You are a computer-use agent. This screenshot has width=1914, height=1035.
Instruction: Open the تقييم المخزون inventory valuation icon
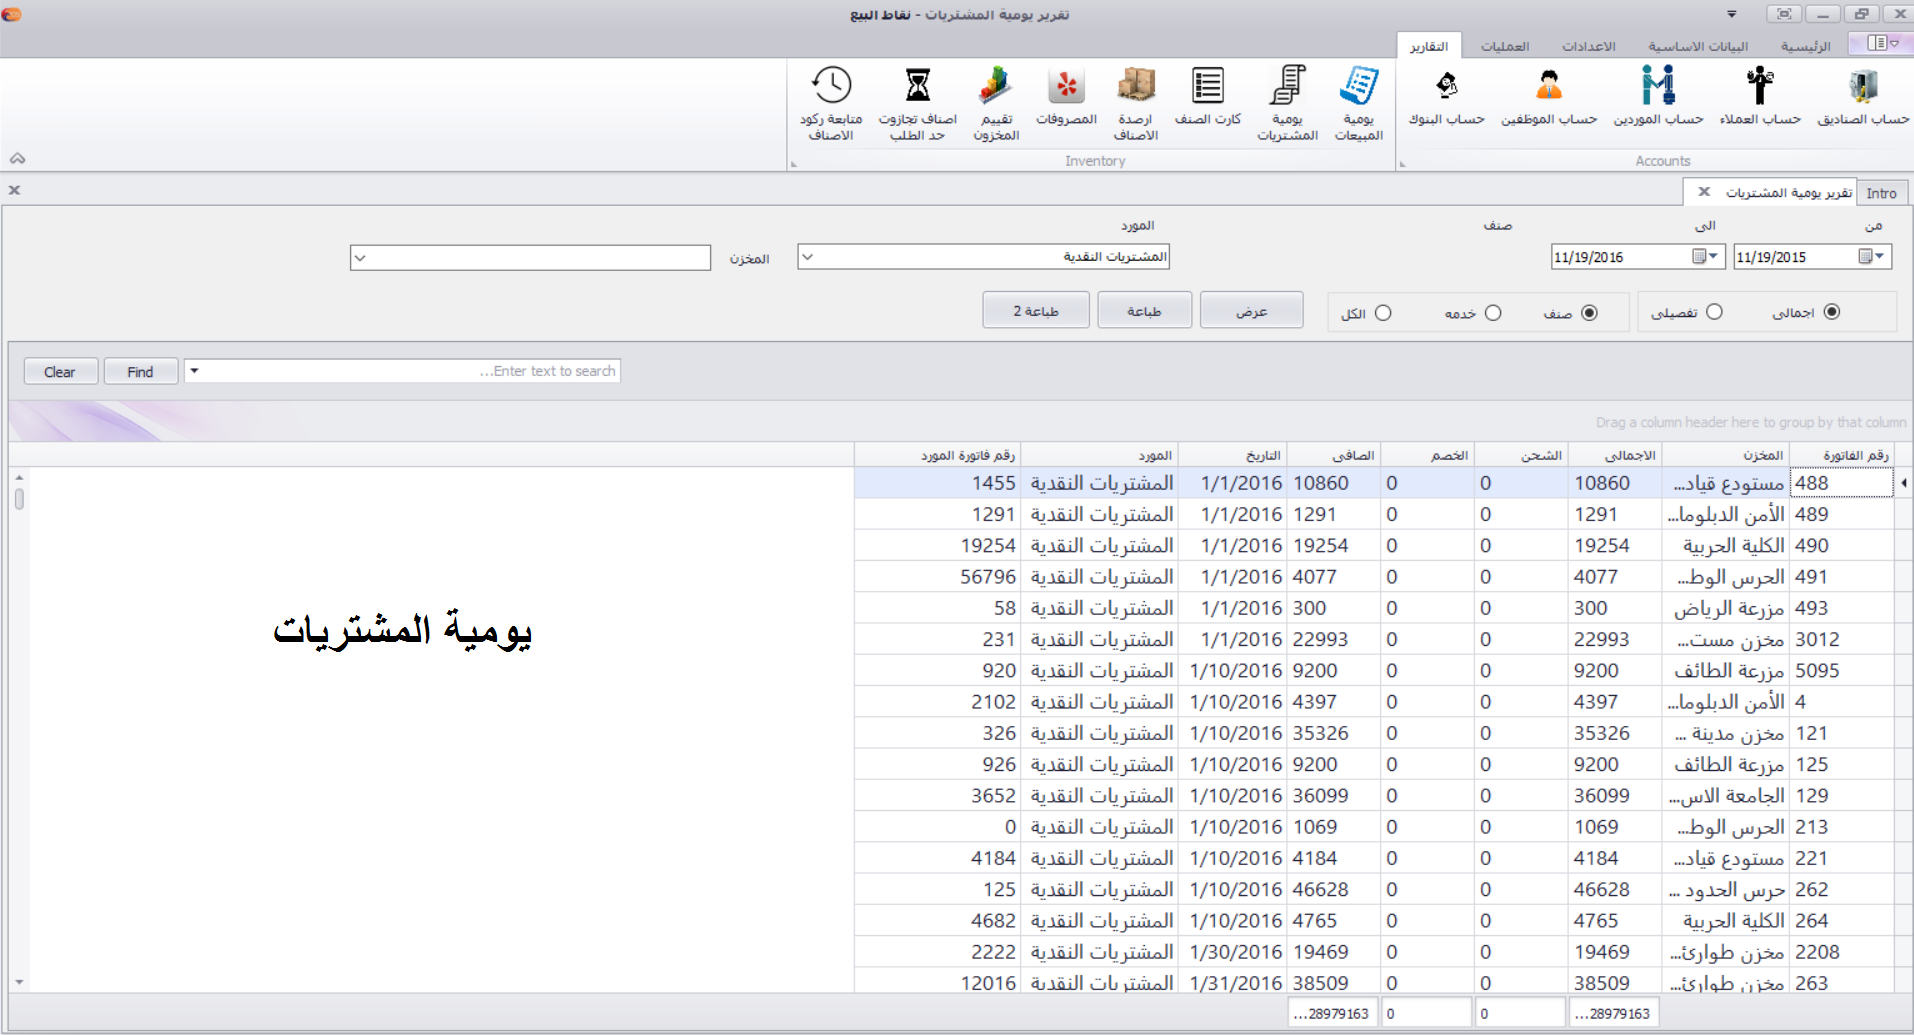coord(996,101)
